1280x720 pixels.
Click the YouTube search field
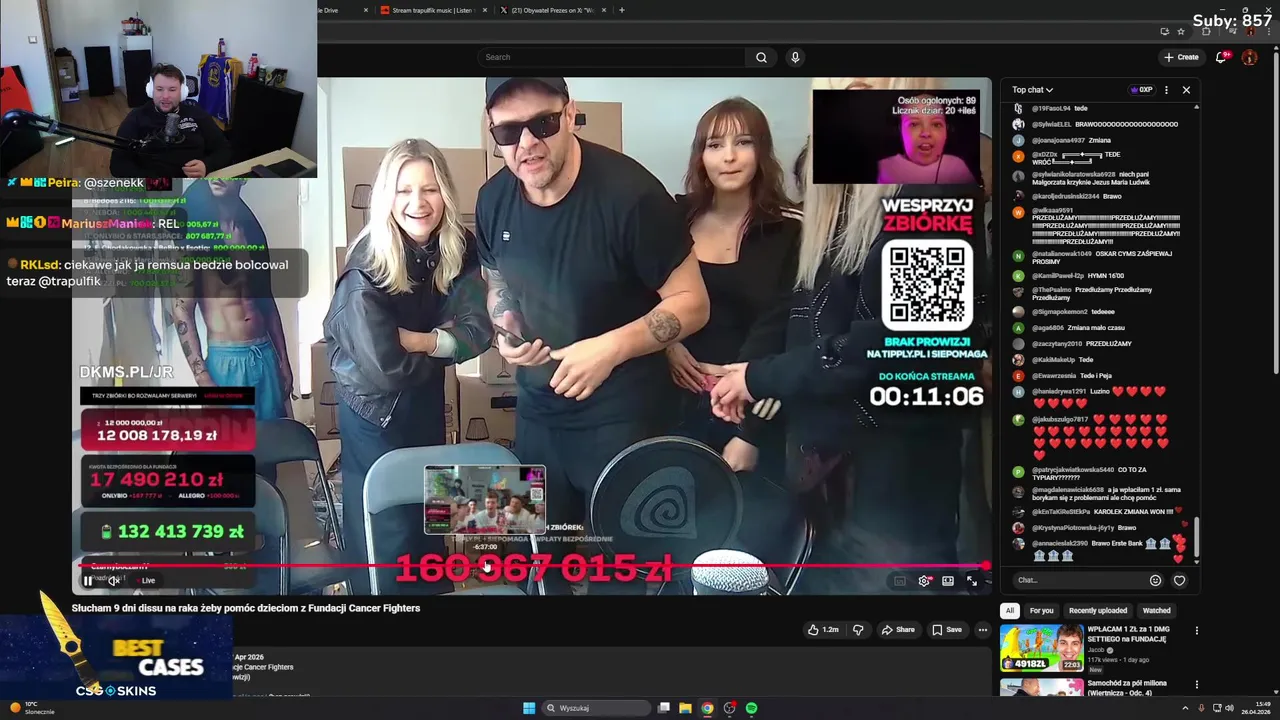[x=612, y=57]
